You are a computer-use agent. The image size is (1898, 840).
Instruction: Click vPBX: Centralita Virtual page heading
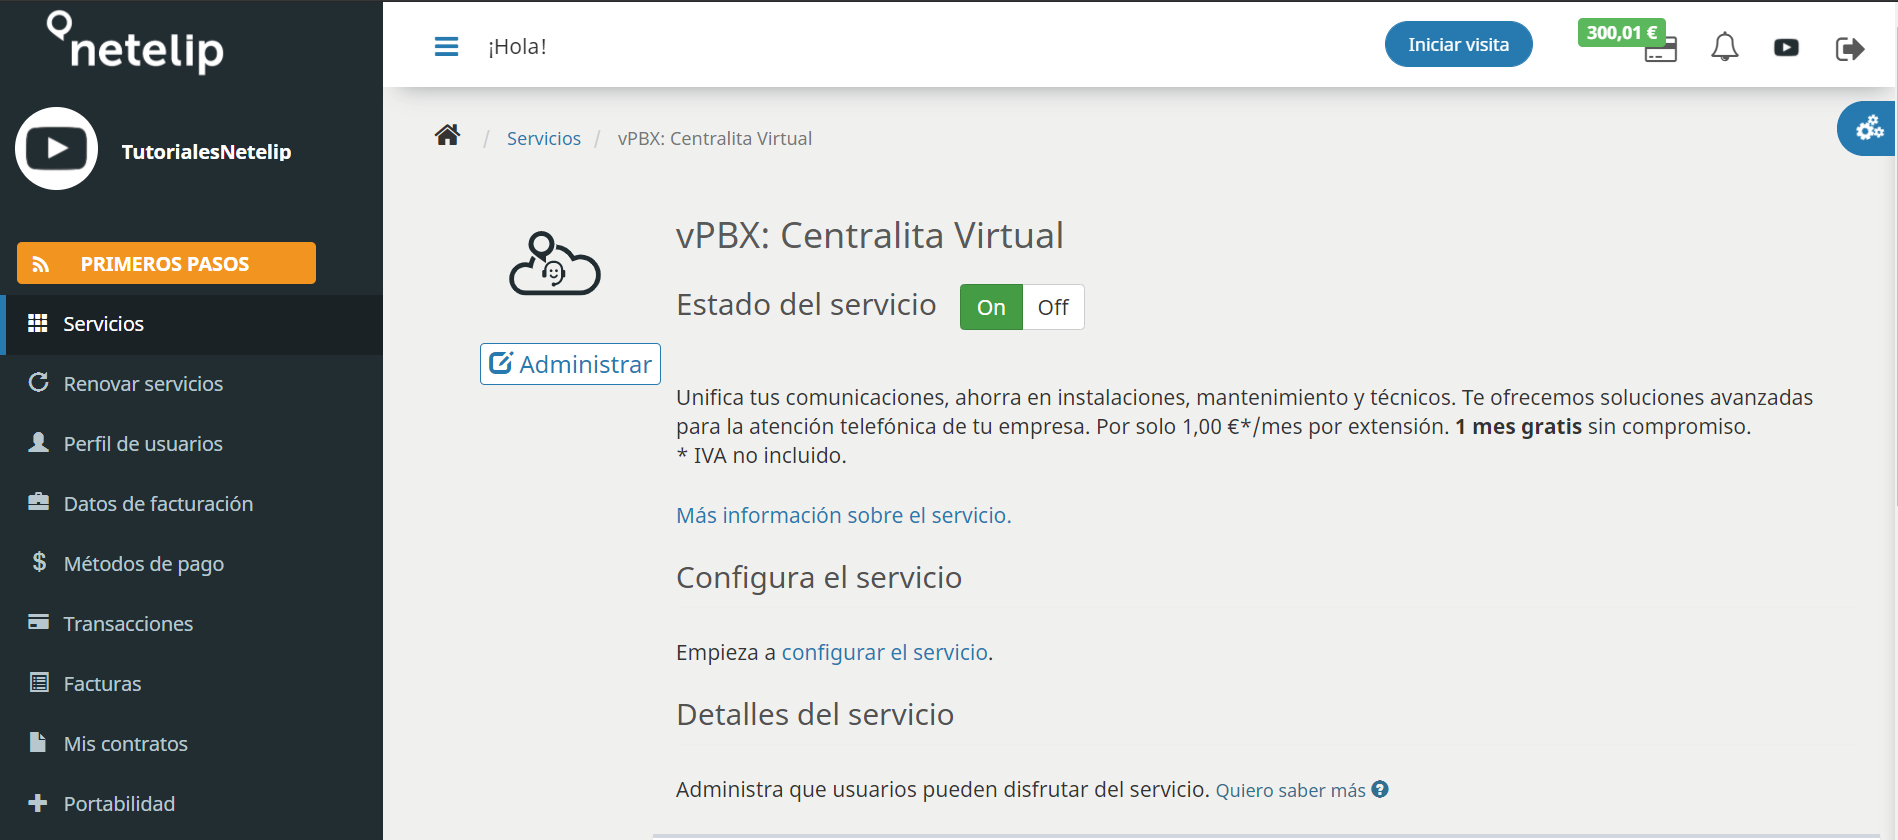coord(870,235)
